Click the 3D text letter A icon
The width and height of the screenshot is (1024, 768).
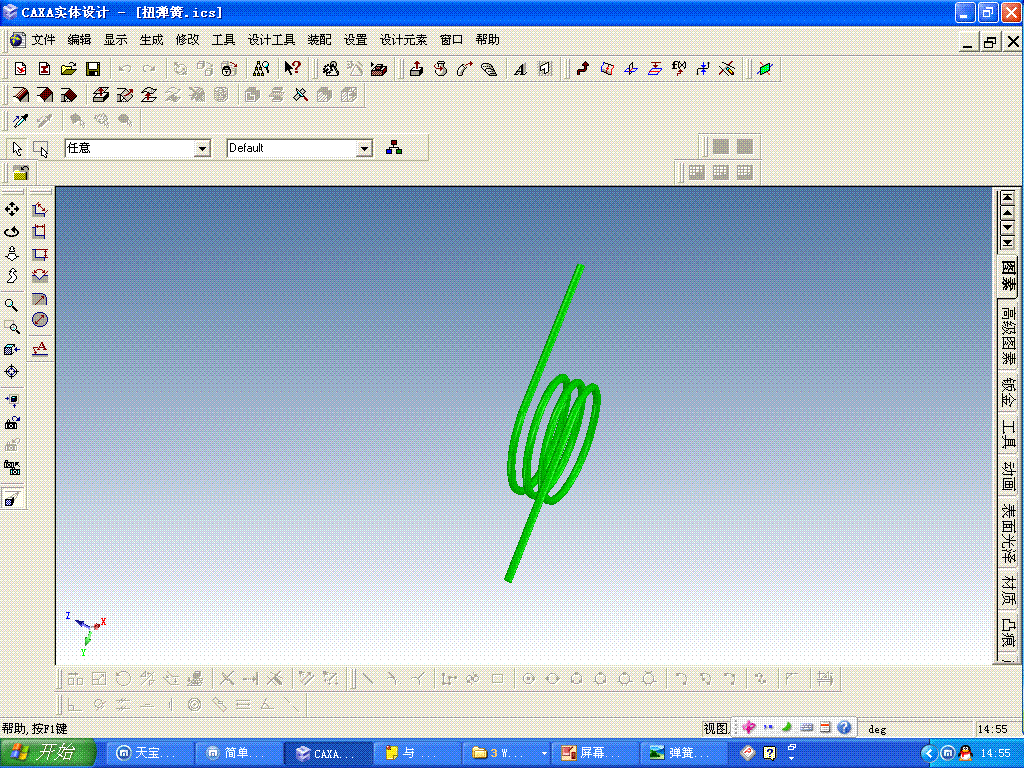(520, 69)
